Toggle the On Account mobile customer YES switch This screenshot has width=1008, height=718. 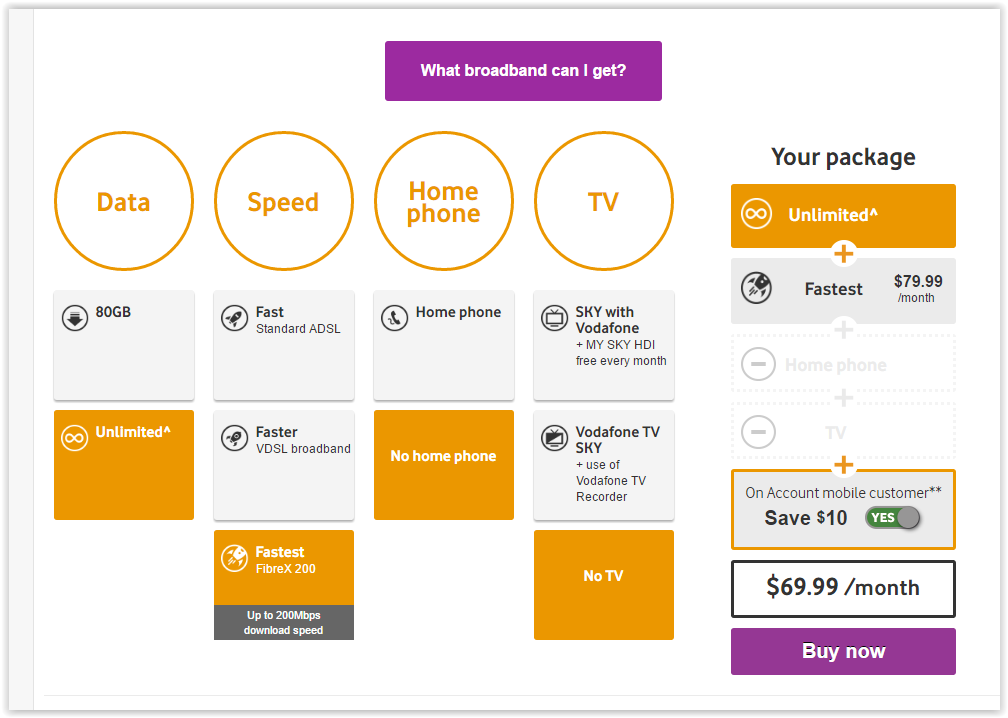tap(893, 517)
